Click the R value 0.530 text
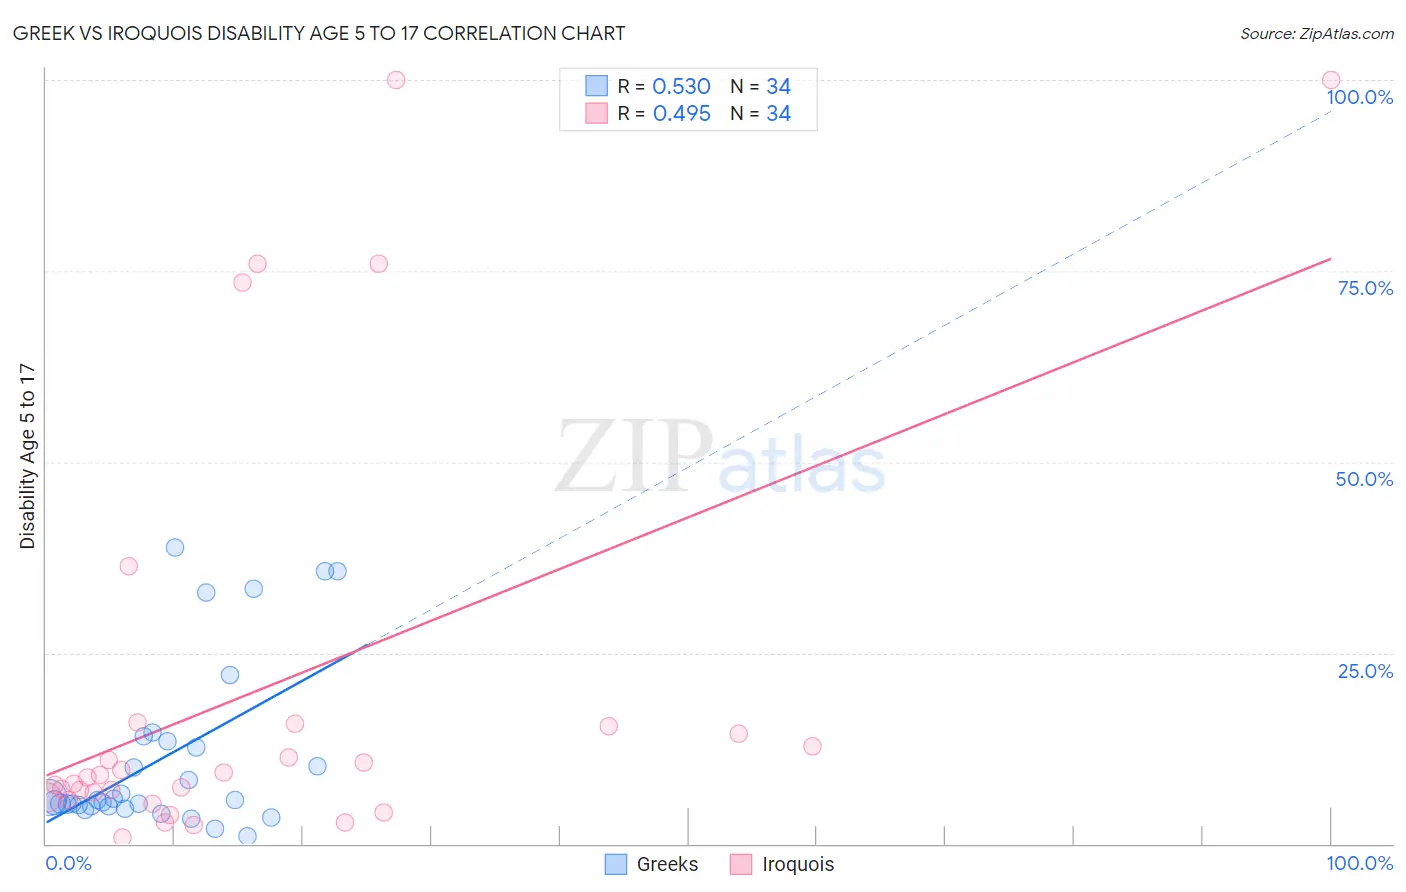The image size is (1406, 892). [681, 86]
